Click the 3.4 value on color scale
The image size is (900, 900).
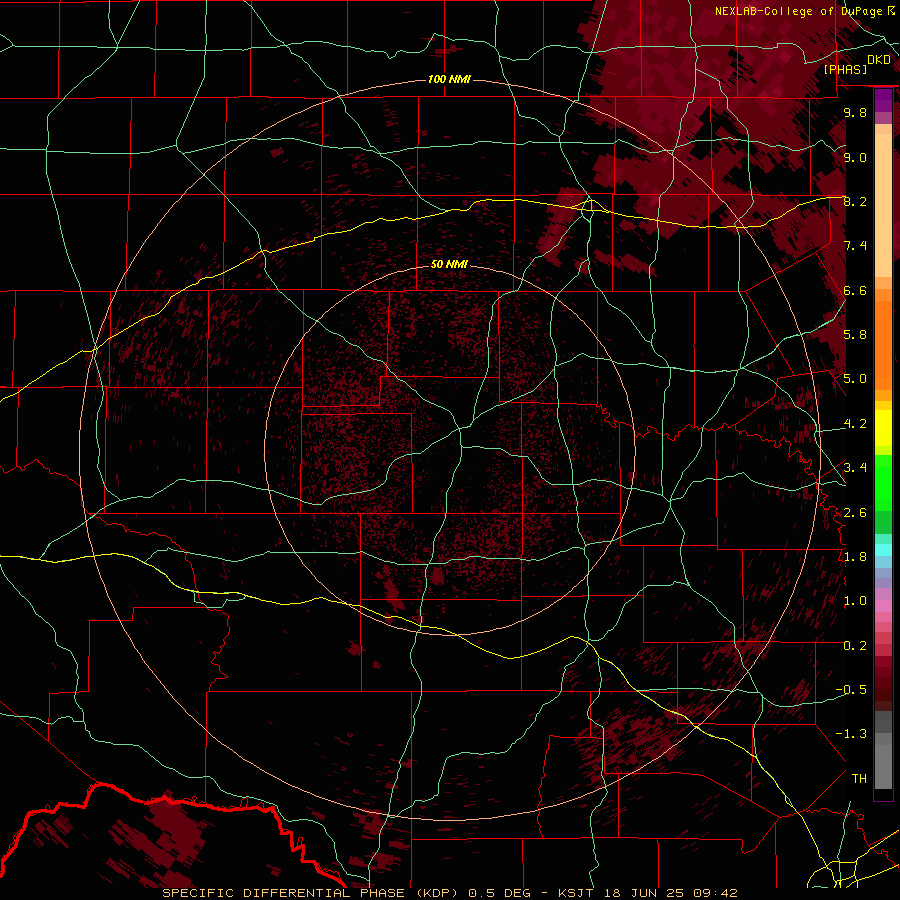tap(855, 468)
